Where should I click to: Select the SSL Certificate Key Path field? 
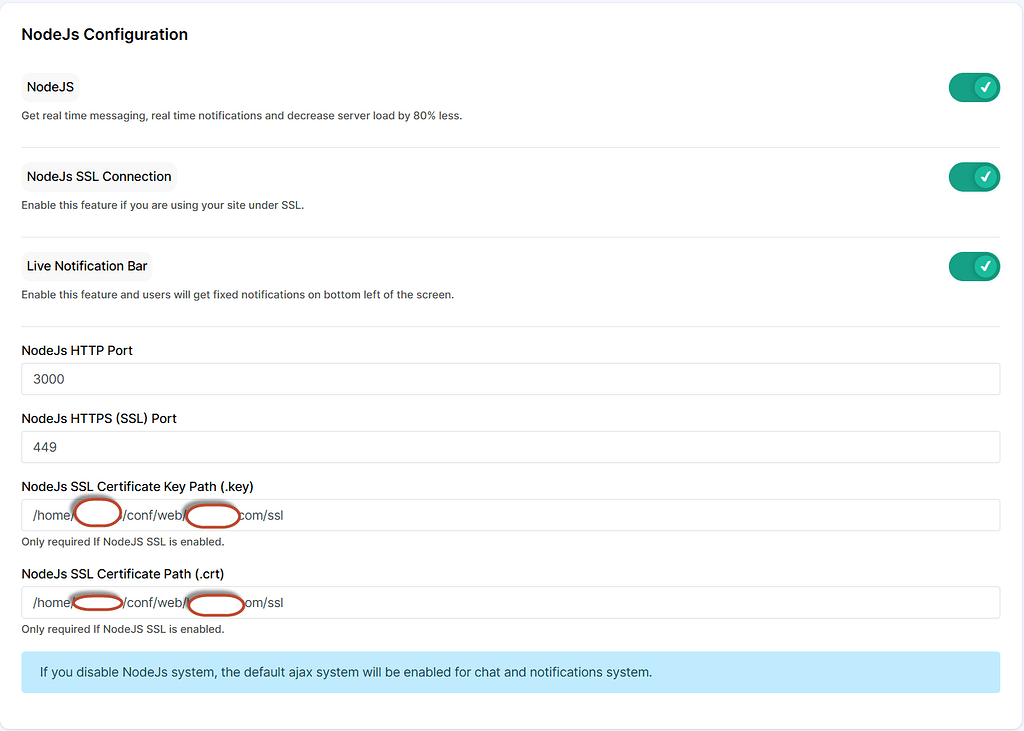click(x=512, y=515)
